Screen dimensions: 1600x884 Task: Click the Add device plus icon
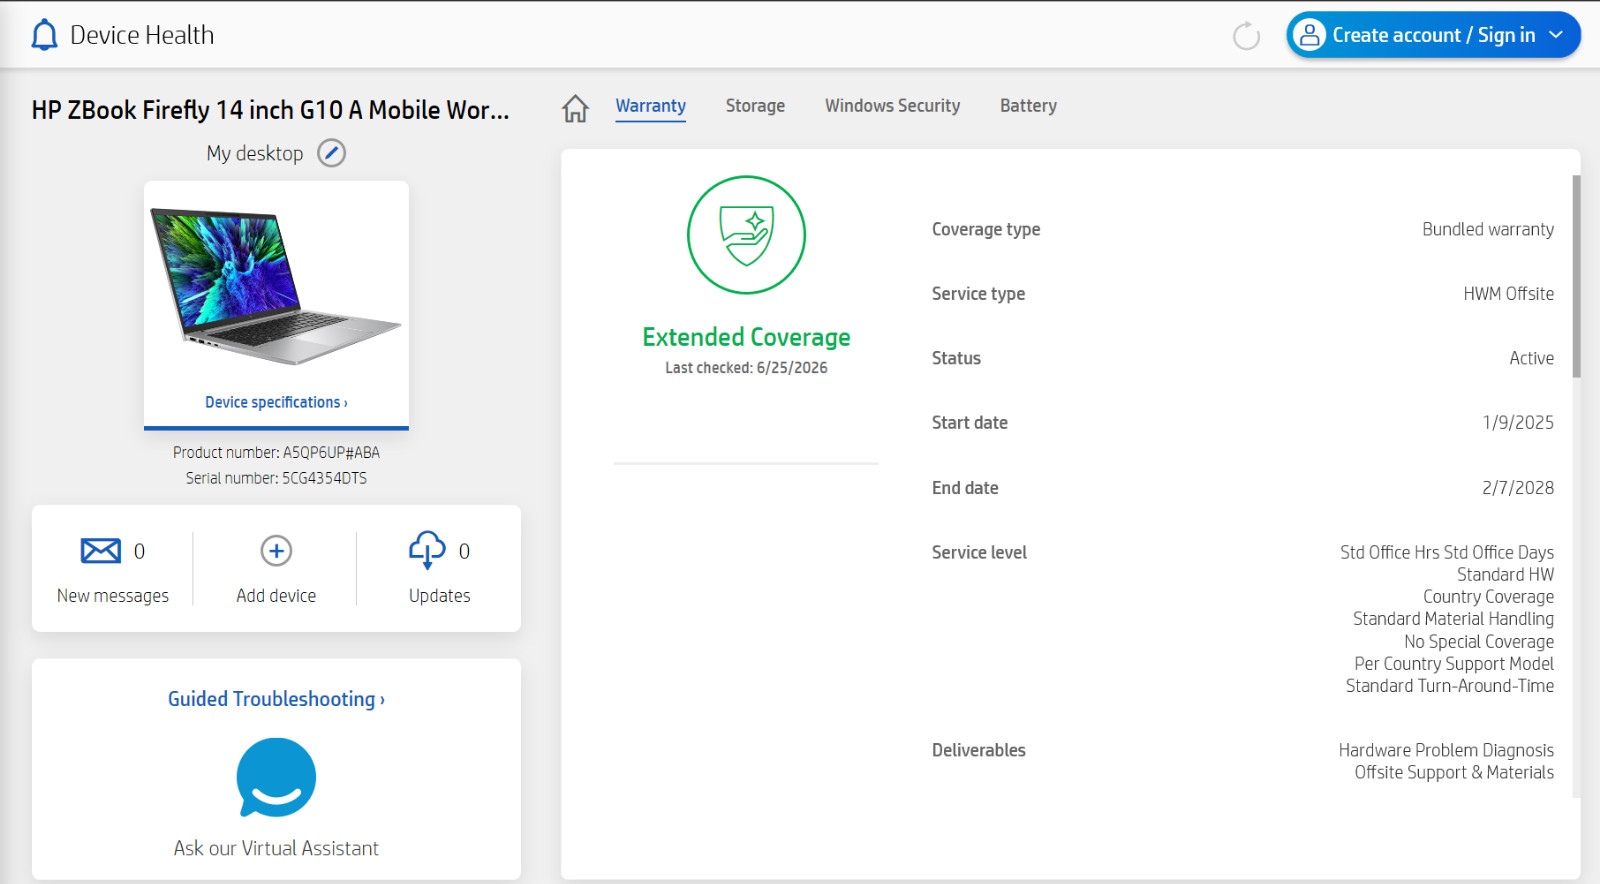pyautogui.click(x=276, y=551)
